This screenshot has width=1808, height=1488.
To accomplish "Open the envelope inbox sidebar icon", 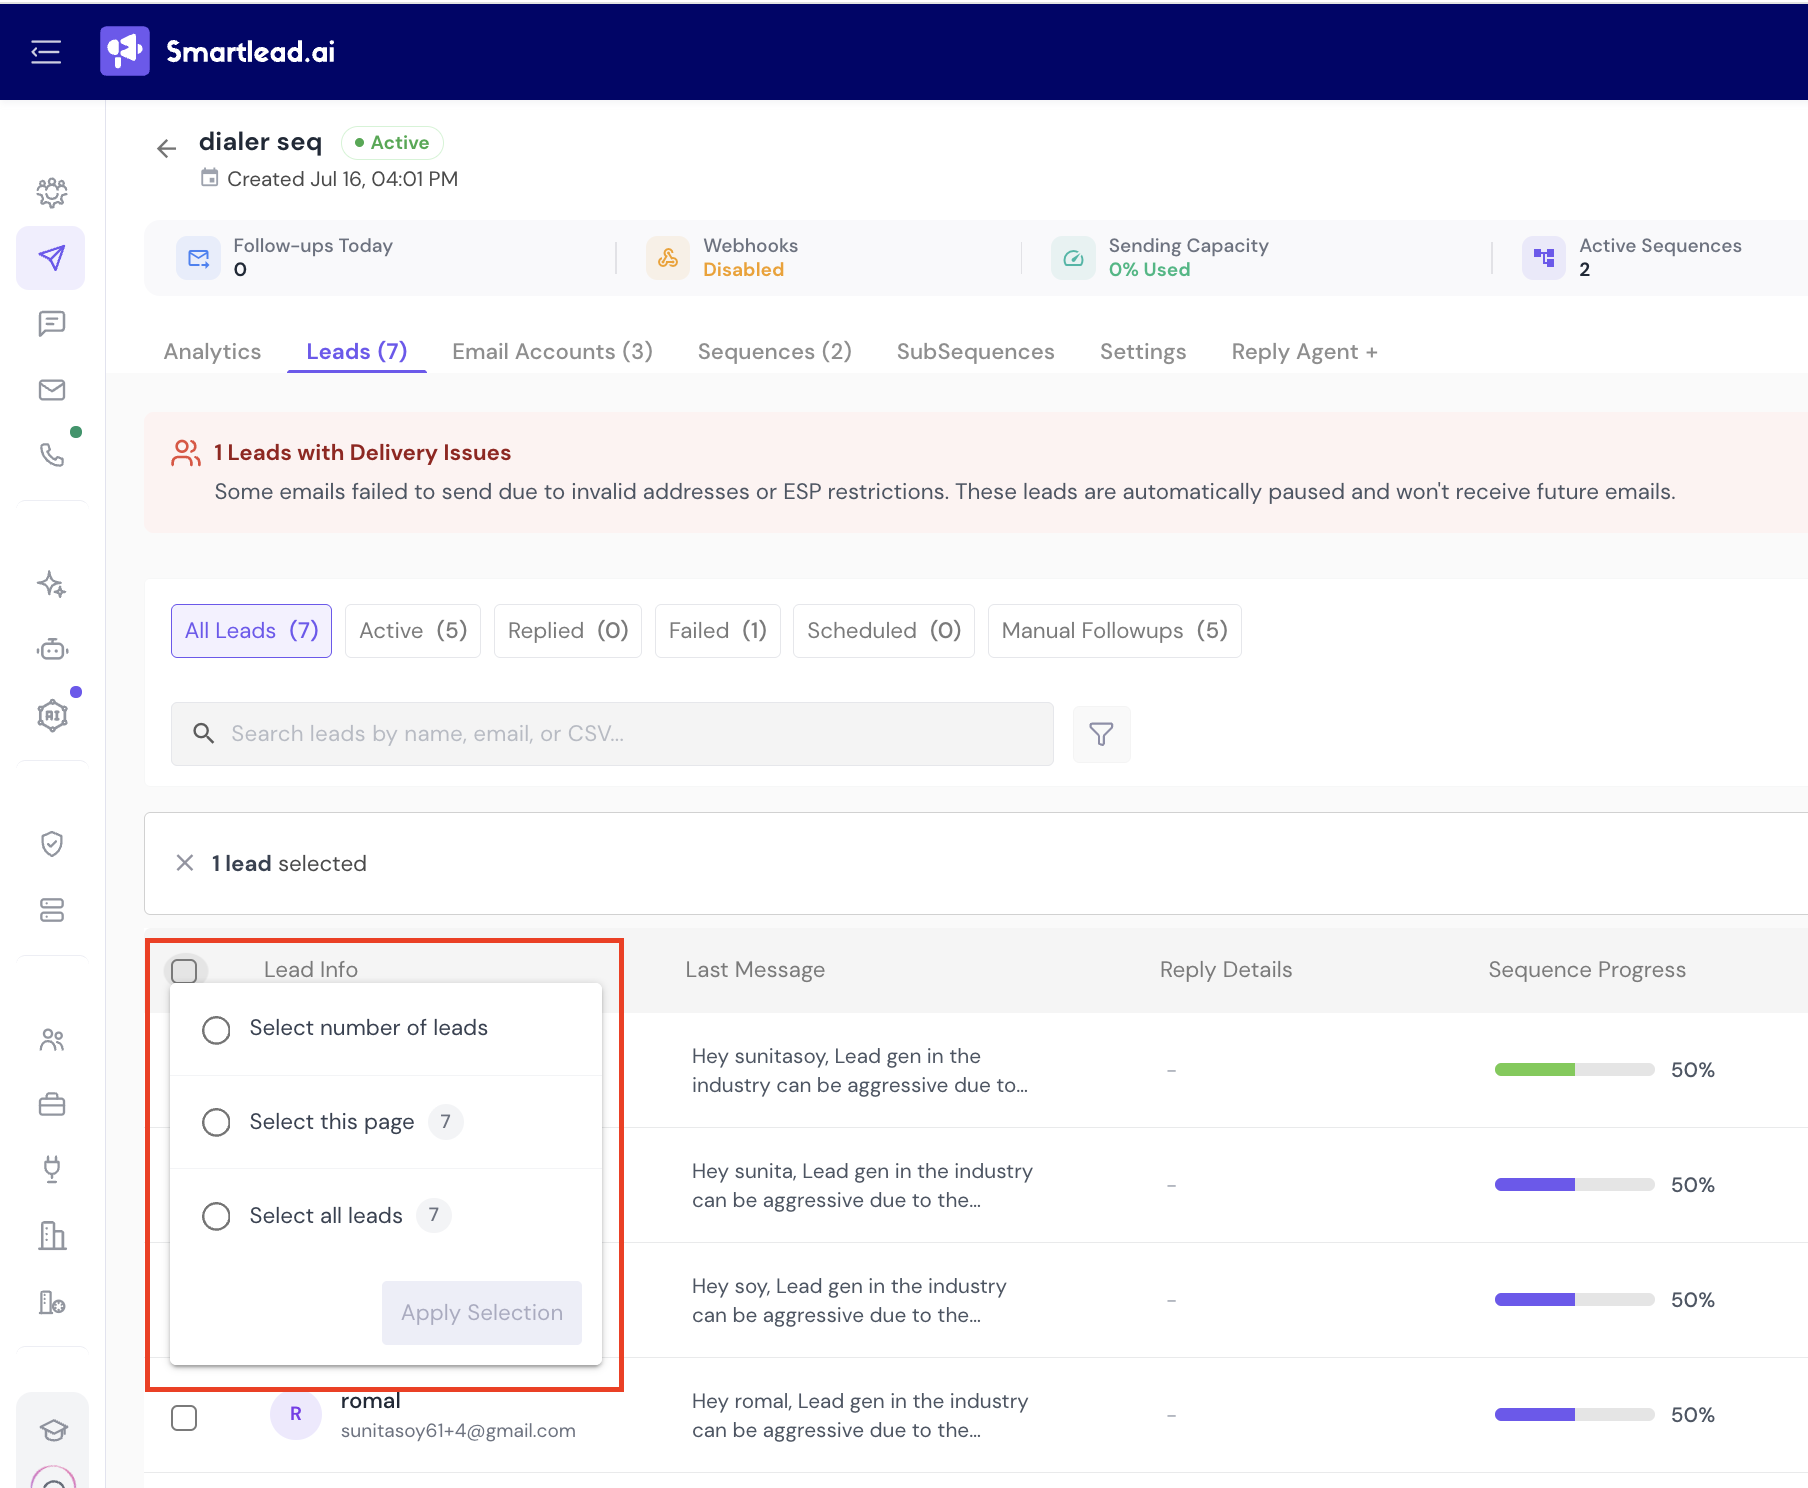I will [52, 389].
